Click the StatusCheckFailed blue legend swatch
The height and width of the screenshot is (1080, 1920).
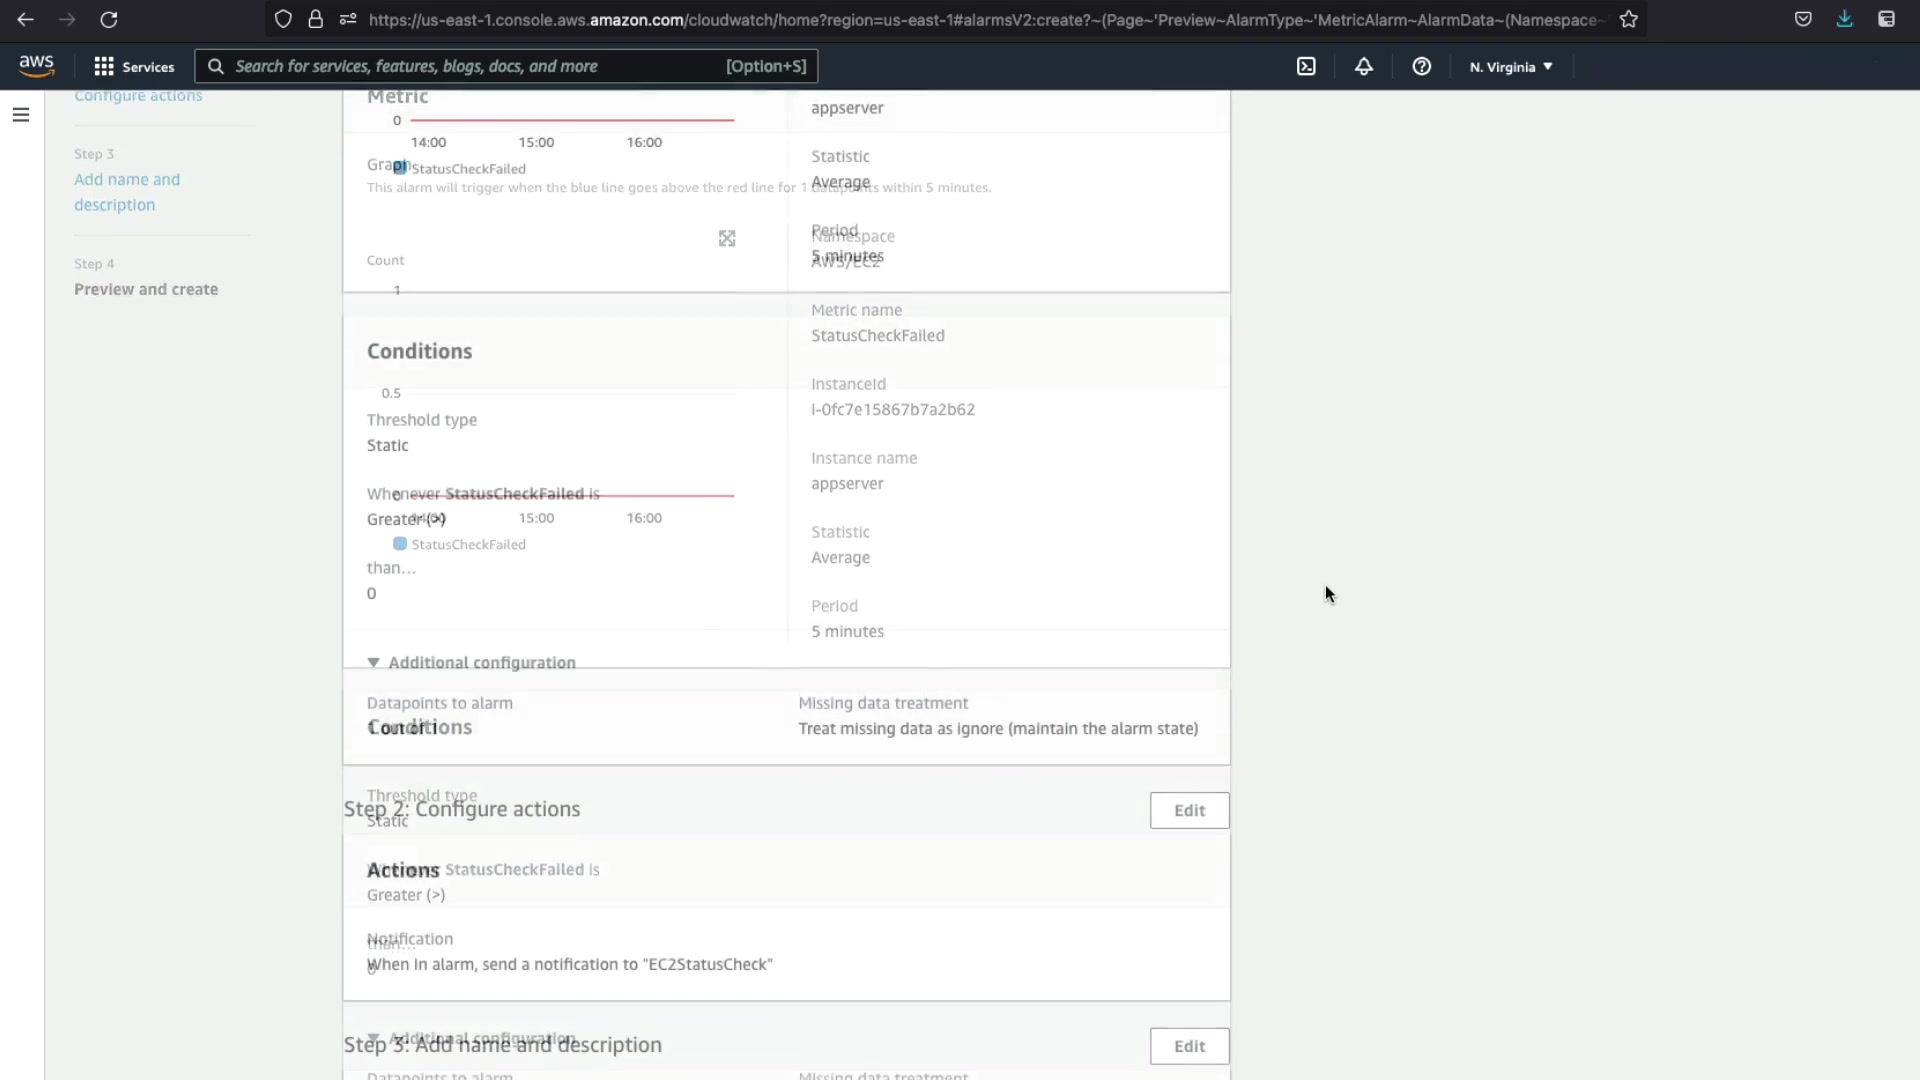400,544
